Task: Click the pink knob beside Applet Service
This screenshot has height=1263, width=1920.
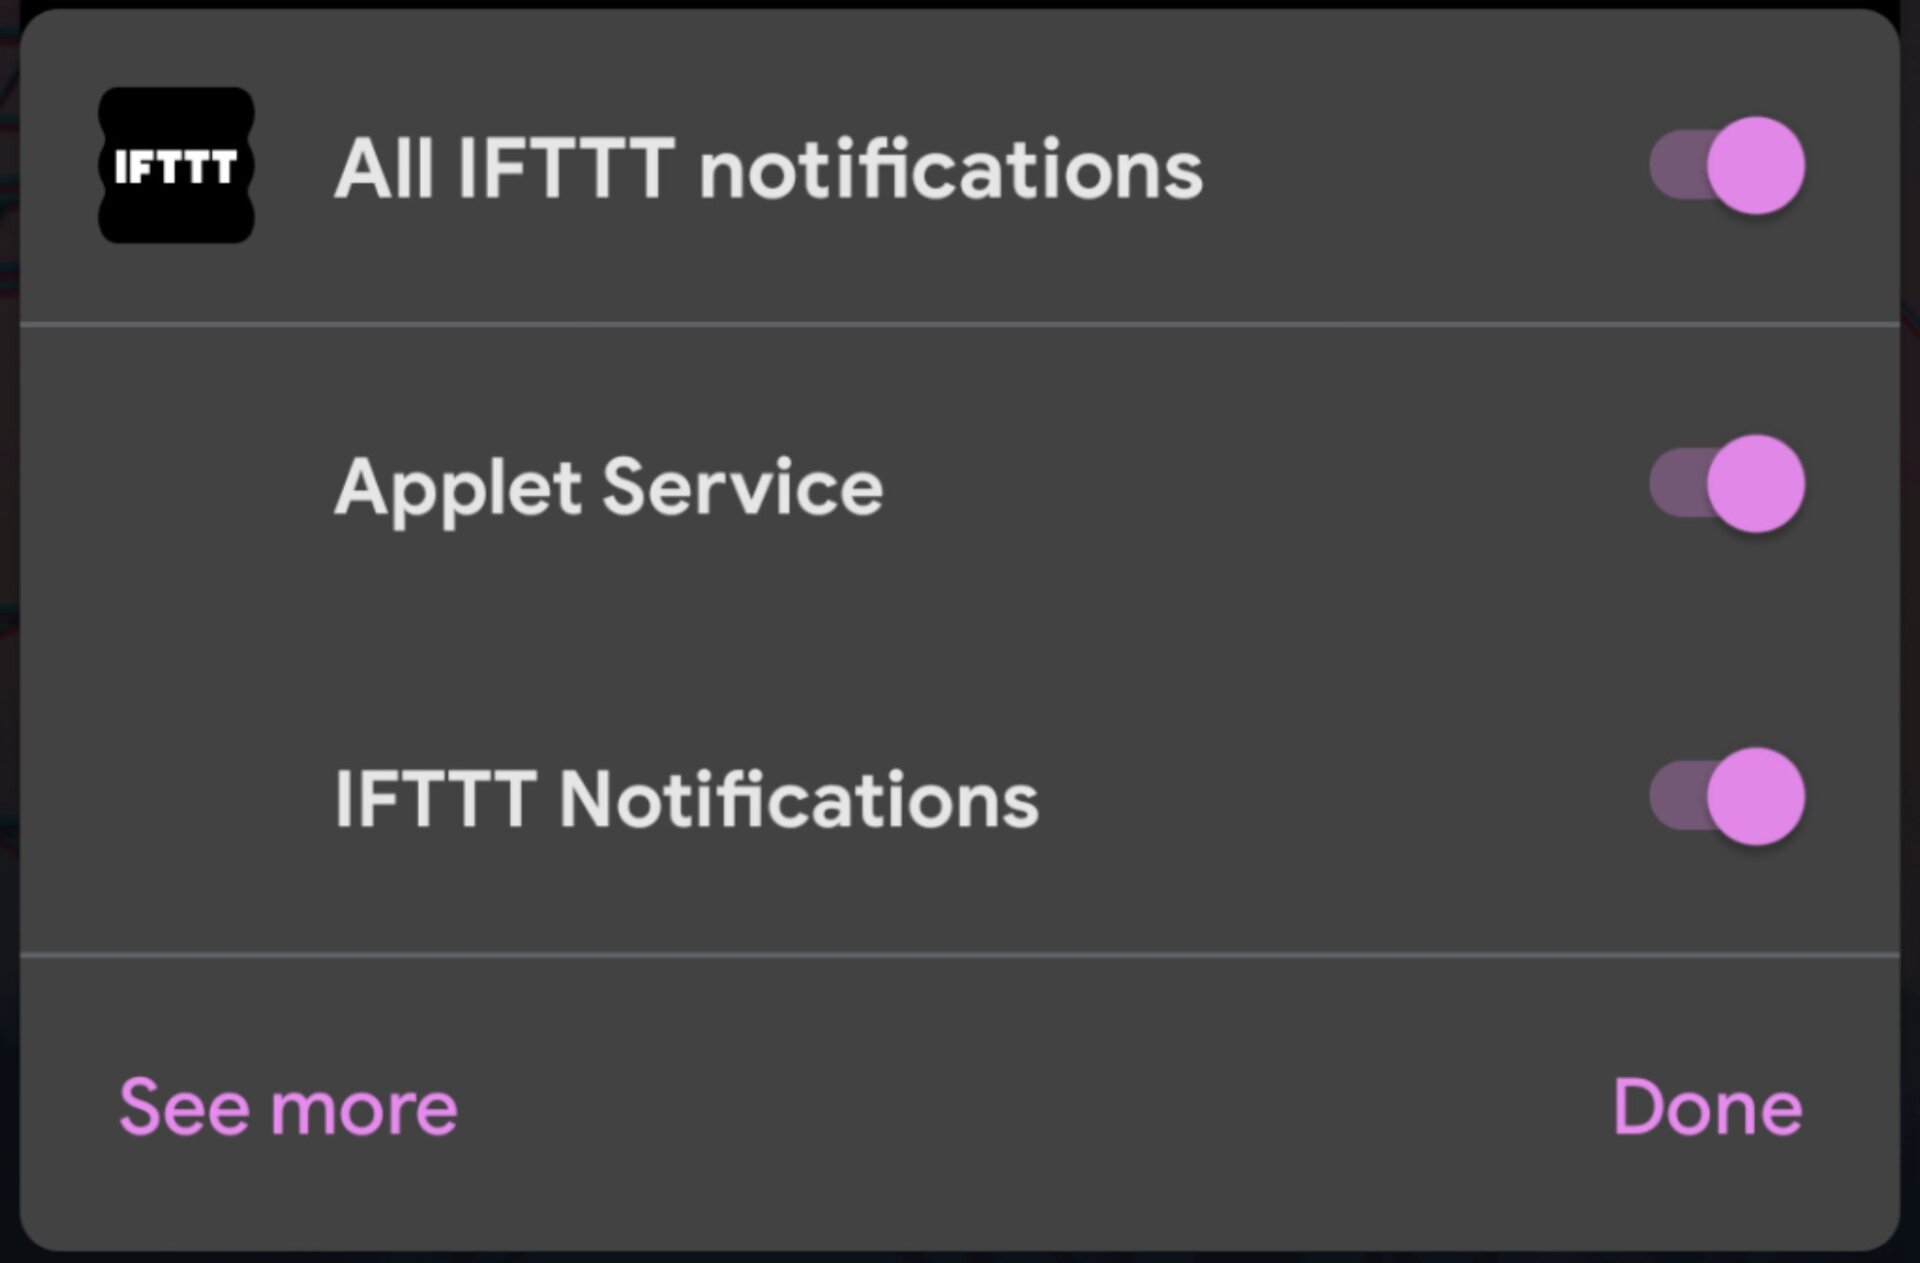Action: tap(1755, 484)
